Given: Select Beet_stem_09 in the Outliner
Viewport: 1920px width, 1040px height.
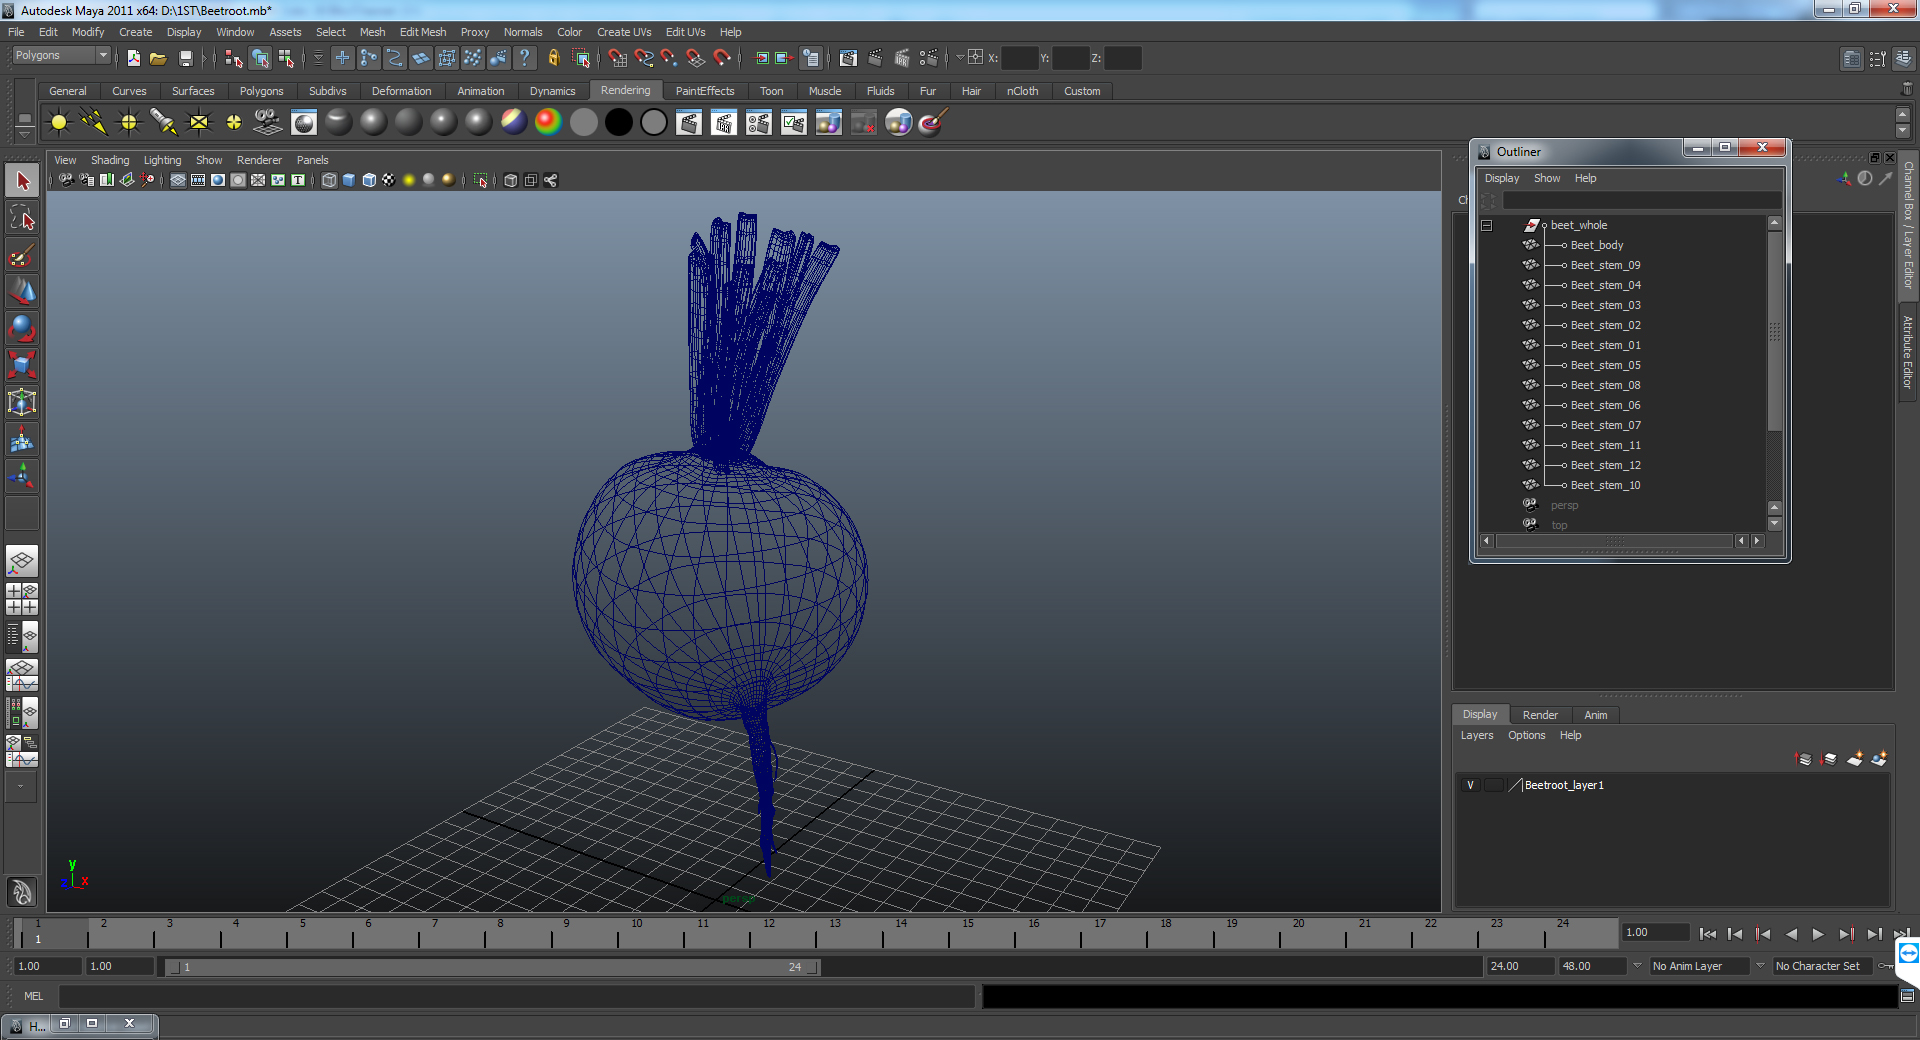Looking at the screenshot, I should click(x=1605, y=265).
